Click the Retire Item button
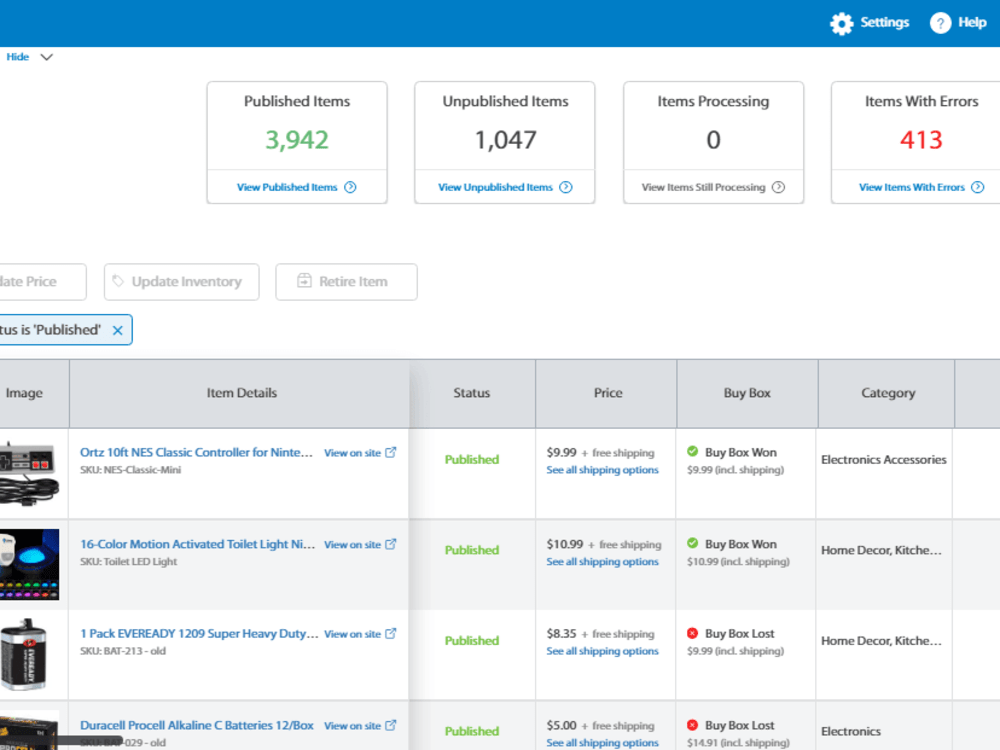The width and height of the screenshot is (1000, 750). coord(346,282)
